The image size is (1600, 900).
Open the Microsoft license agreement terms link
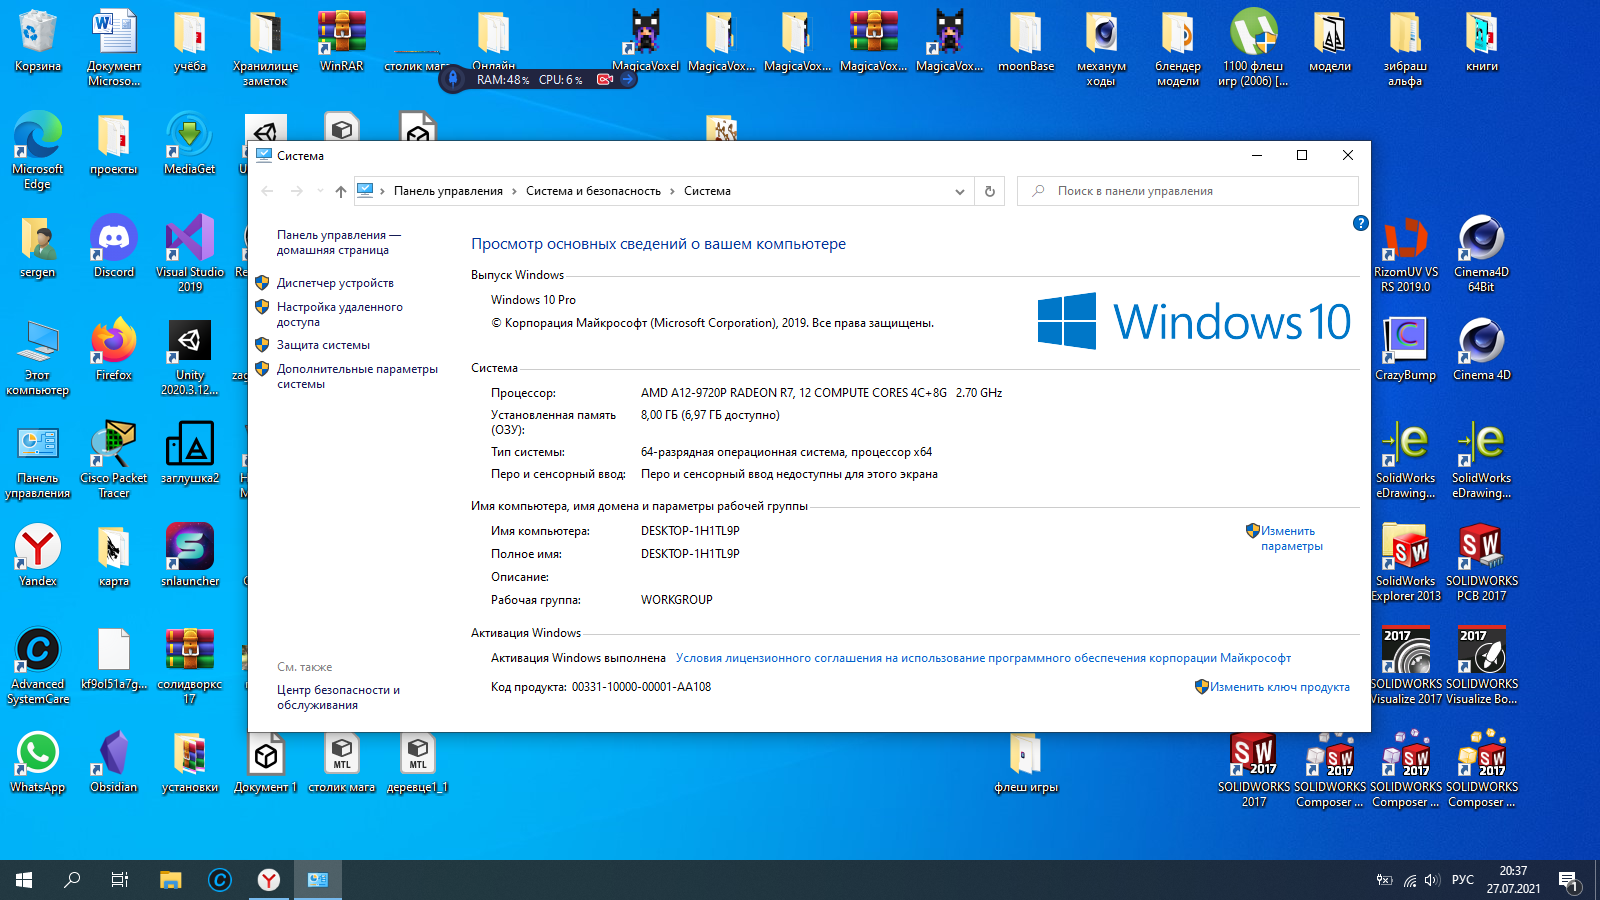pos(983,658)
